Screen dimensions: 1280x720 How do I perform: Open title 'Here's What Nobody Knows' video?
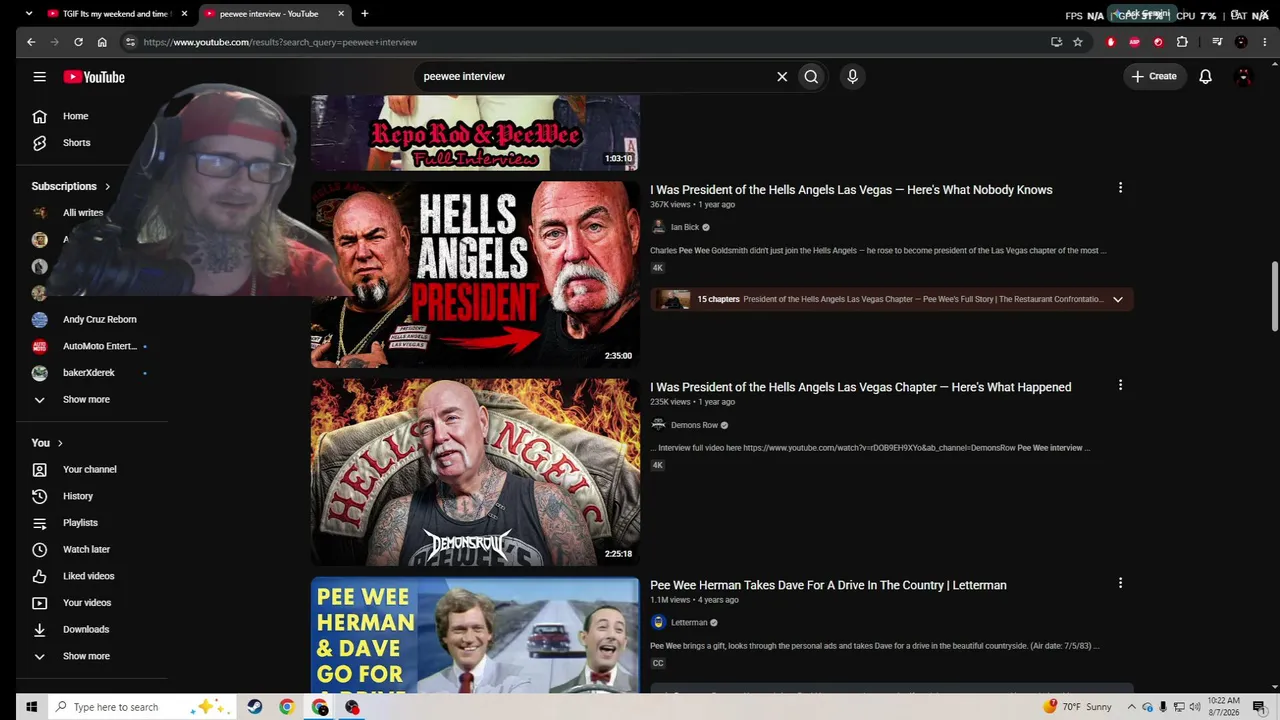851,190
